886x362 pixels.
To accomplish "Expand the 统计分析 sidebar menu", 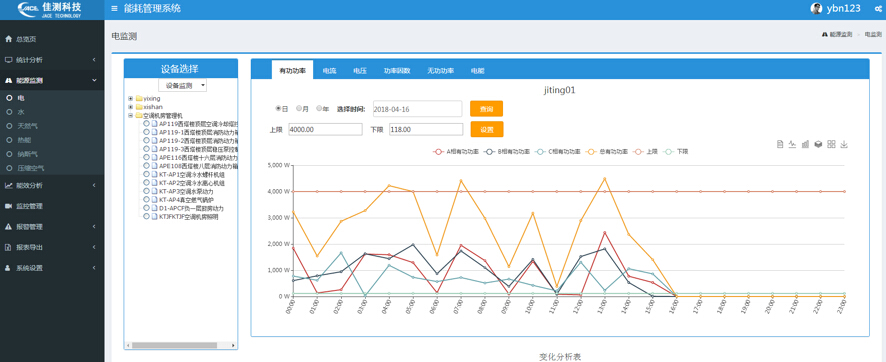I will tap(52, 59).
